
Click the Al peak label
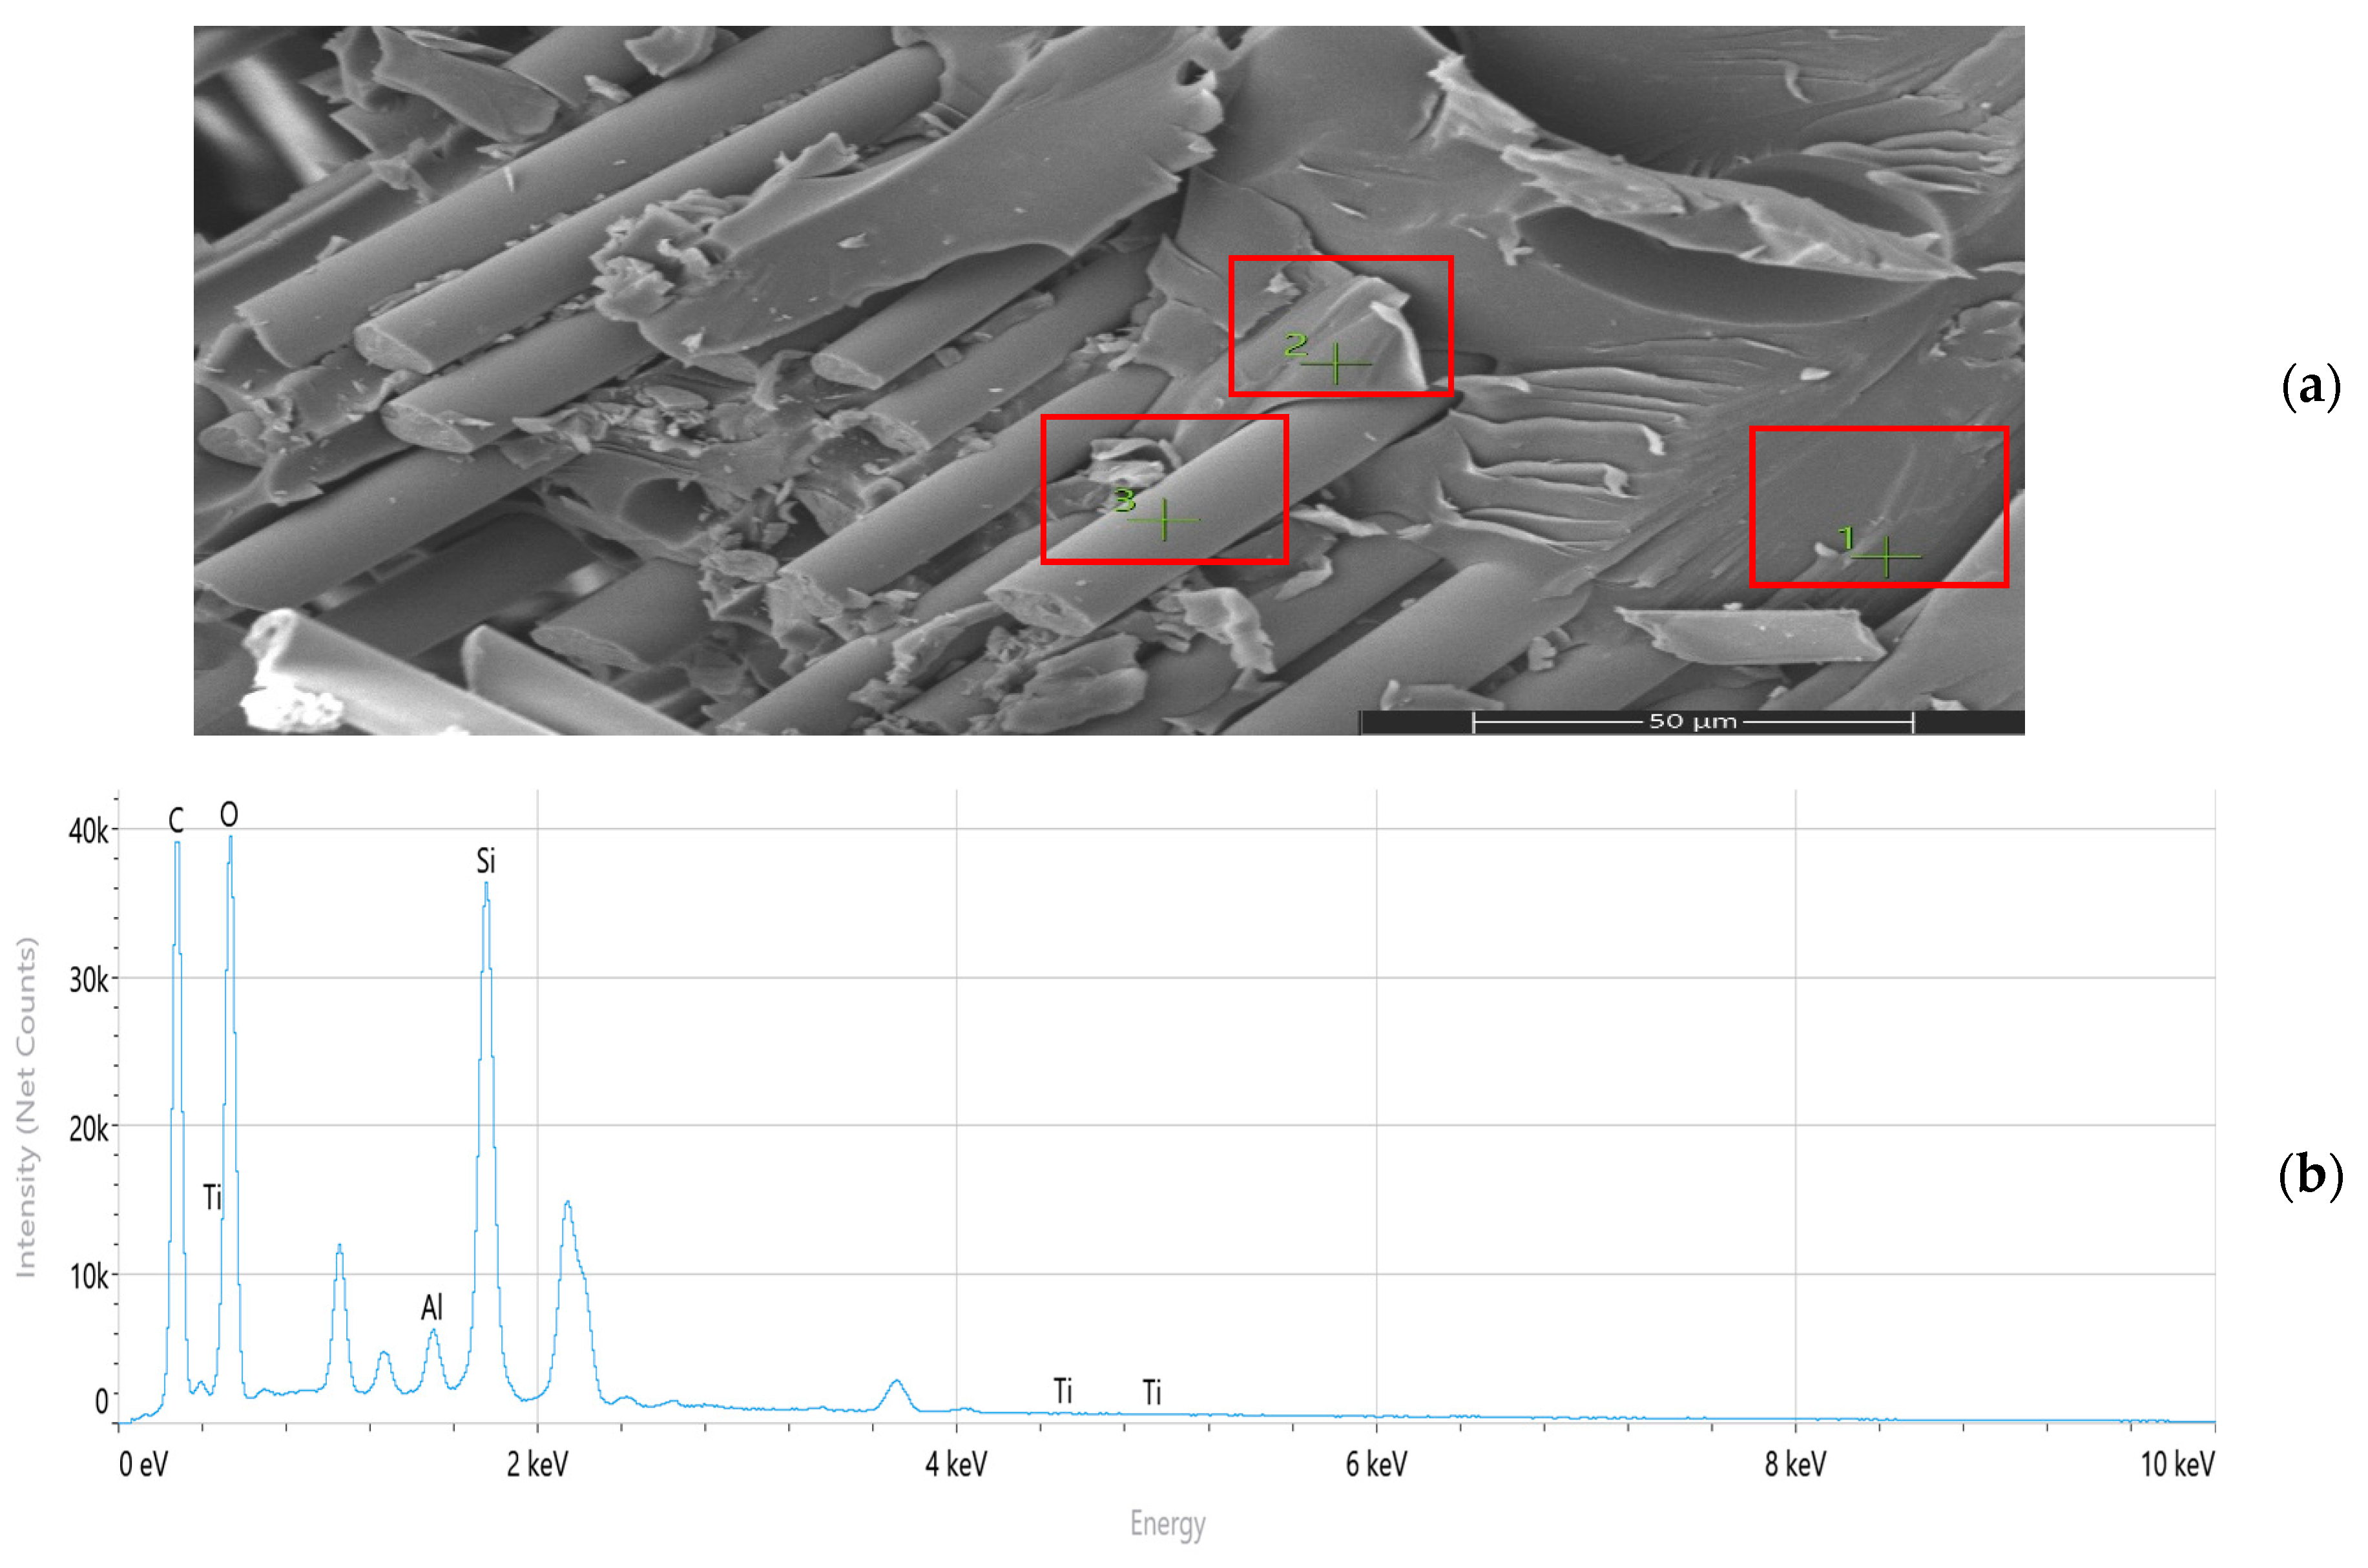[x=432, y=1307]
